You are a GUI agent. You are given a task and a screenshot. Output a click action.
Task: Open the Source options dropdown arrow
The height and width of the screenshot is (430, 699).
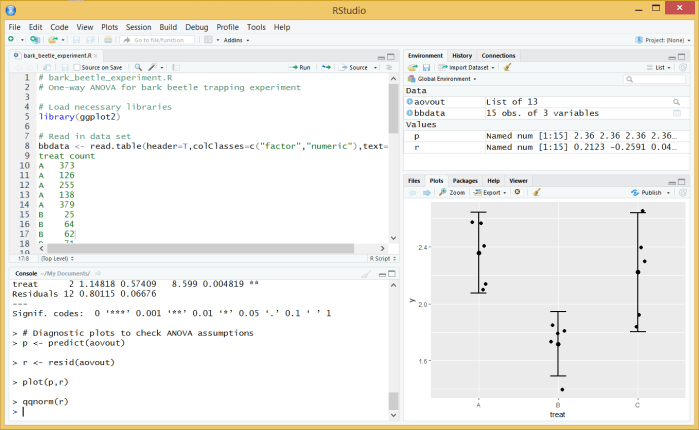[375, 68]
